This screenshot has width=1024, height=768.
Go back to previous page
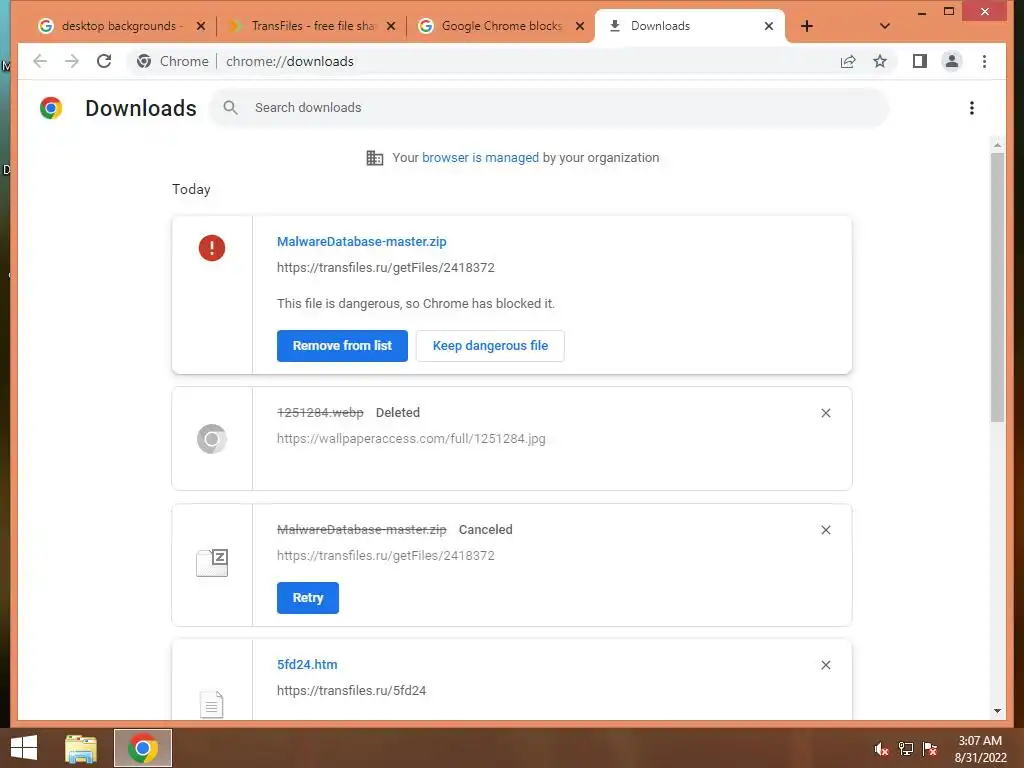(x=40, y=61)
